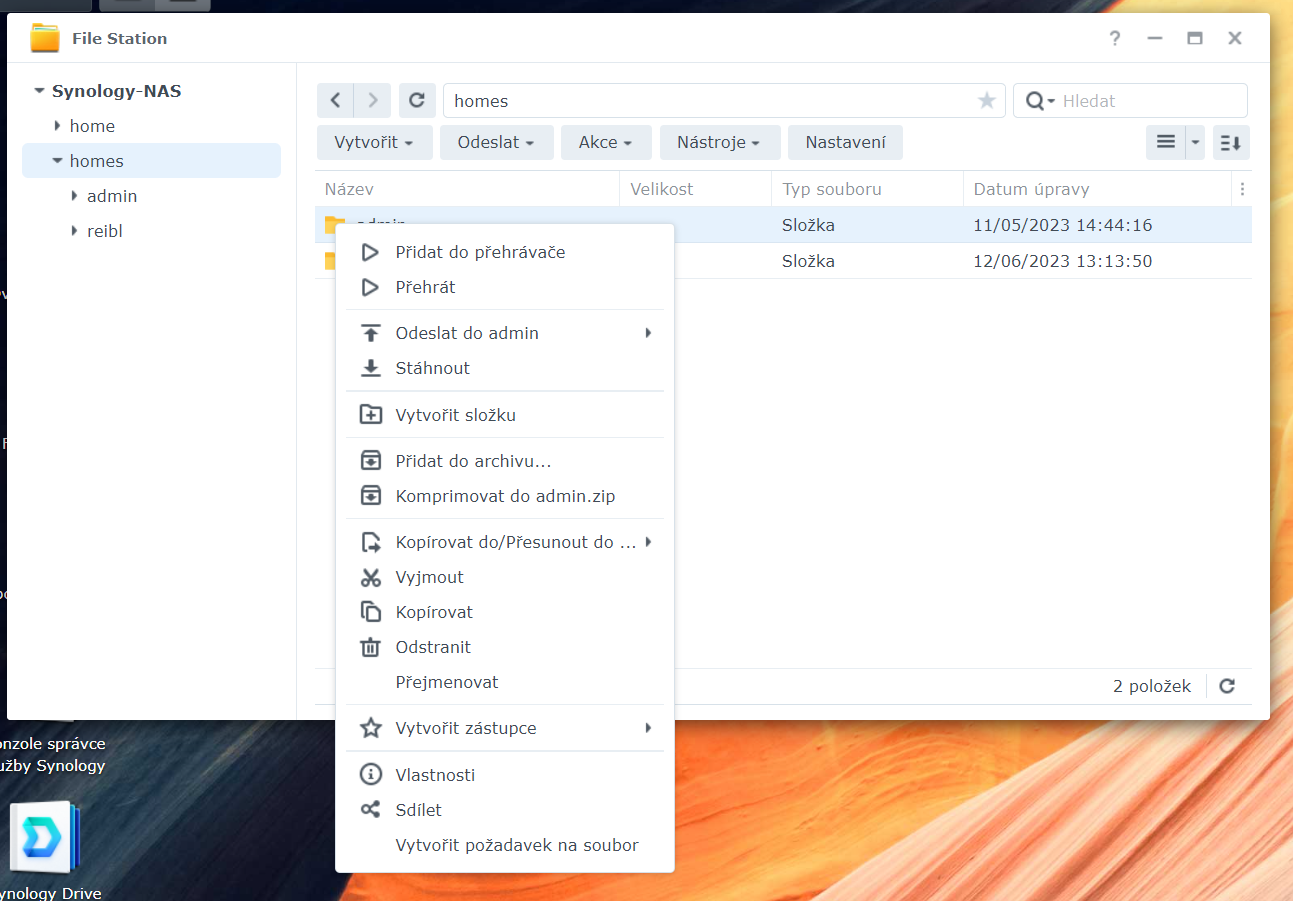Refresh item count in status bar
The image size is (1293, 901).
click(1227, 686)
